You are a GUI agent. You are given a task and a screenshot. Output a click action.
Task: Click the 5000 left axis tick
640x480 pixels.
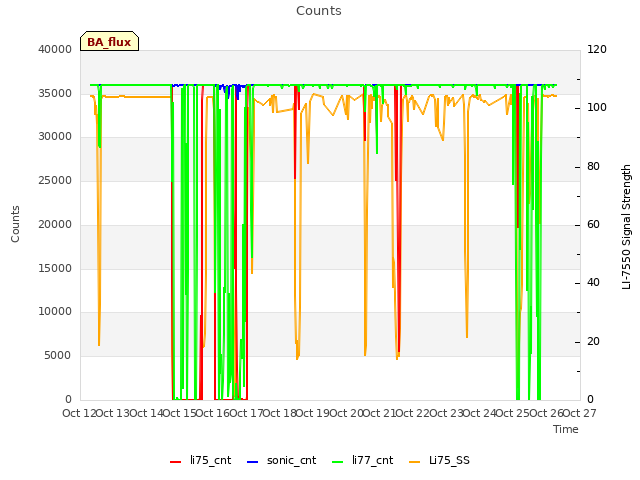point(58,356)
